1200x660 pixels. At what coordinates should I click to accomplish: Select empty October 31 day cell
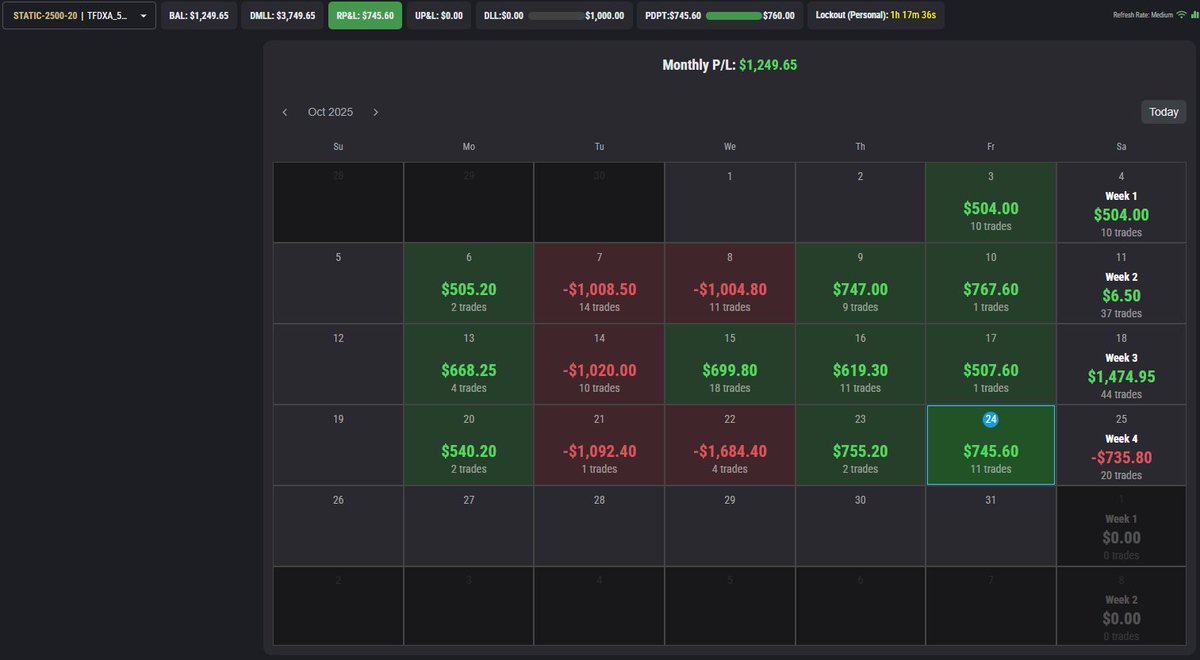point(991,526)
